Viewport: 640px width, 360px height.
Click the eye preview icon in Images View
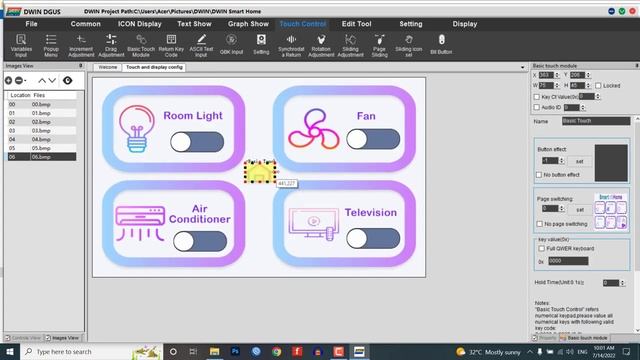tap(68, 80)
